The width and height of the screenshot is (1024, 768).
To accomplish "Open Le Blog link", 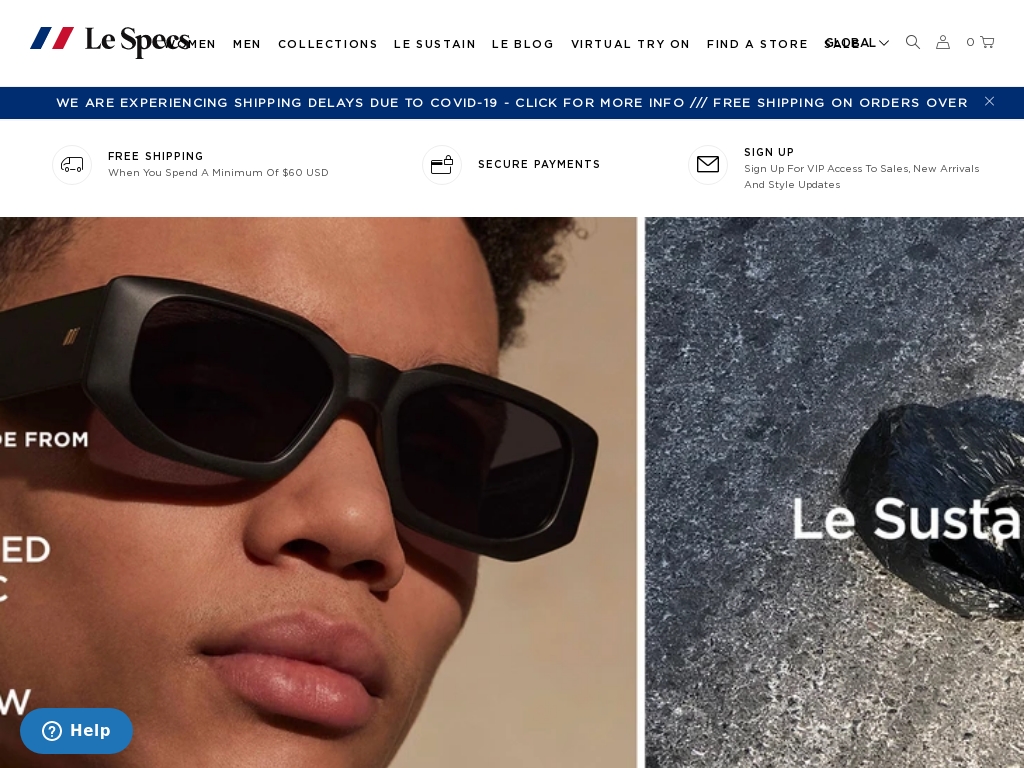I will 523,44.
